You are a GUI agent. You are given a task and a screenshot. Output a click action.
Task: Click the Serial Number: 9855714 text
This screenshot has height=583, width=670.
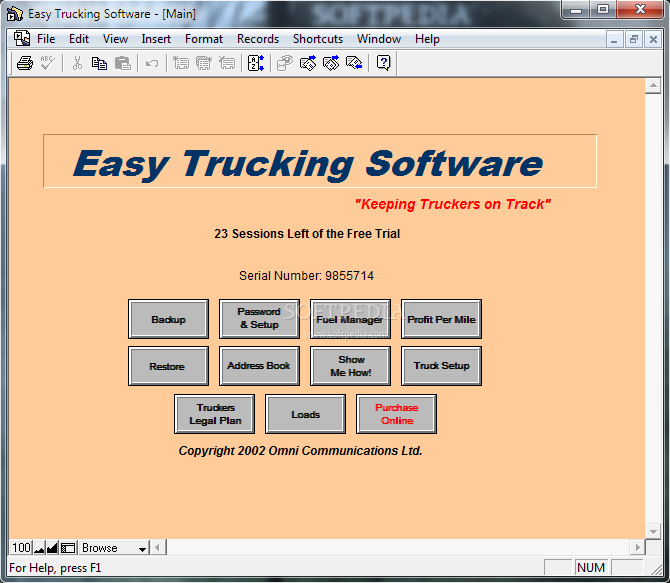[306, 276]
